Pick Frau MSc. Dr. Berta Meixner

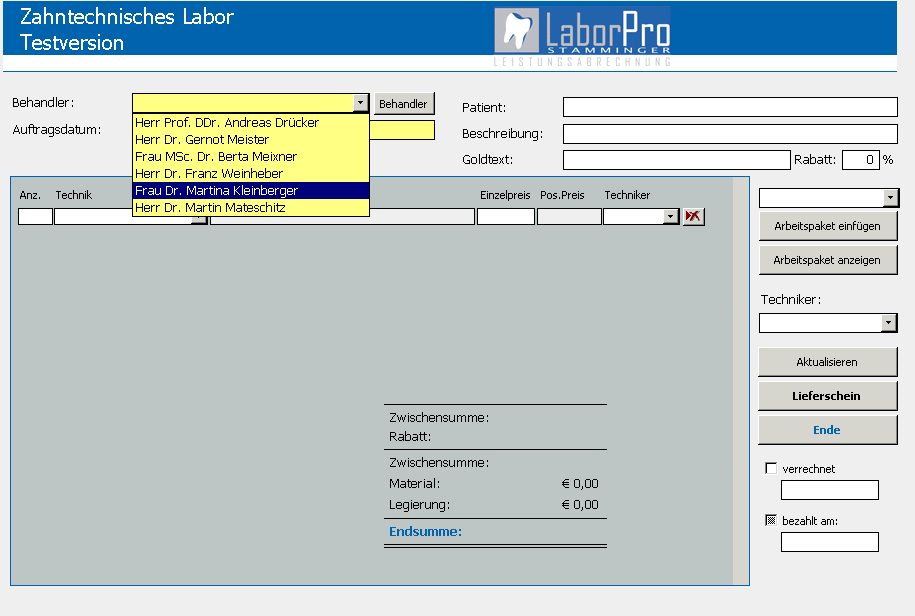point(216,157)
